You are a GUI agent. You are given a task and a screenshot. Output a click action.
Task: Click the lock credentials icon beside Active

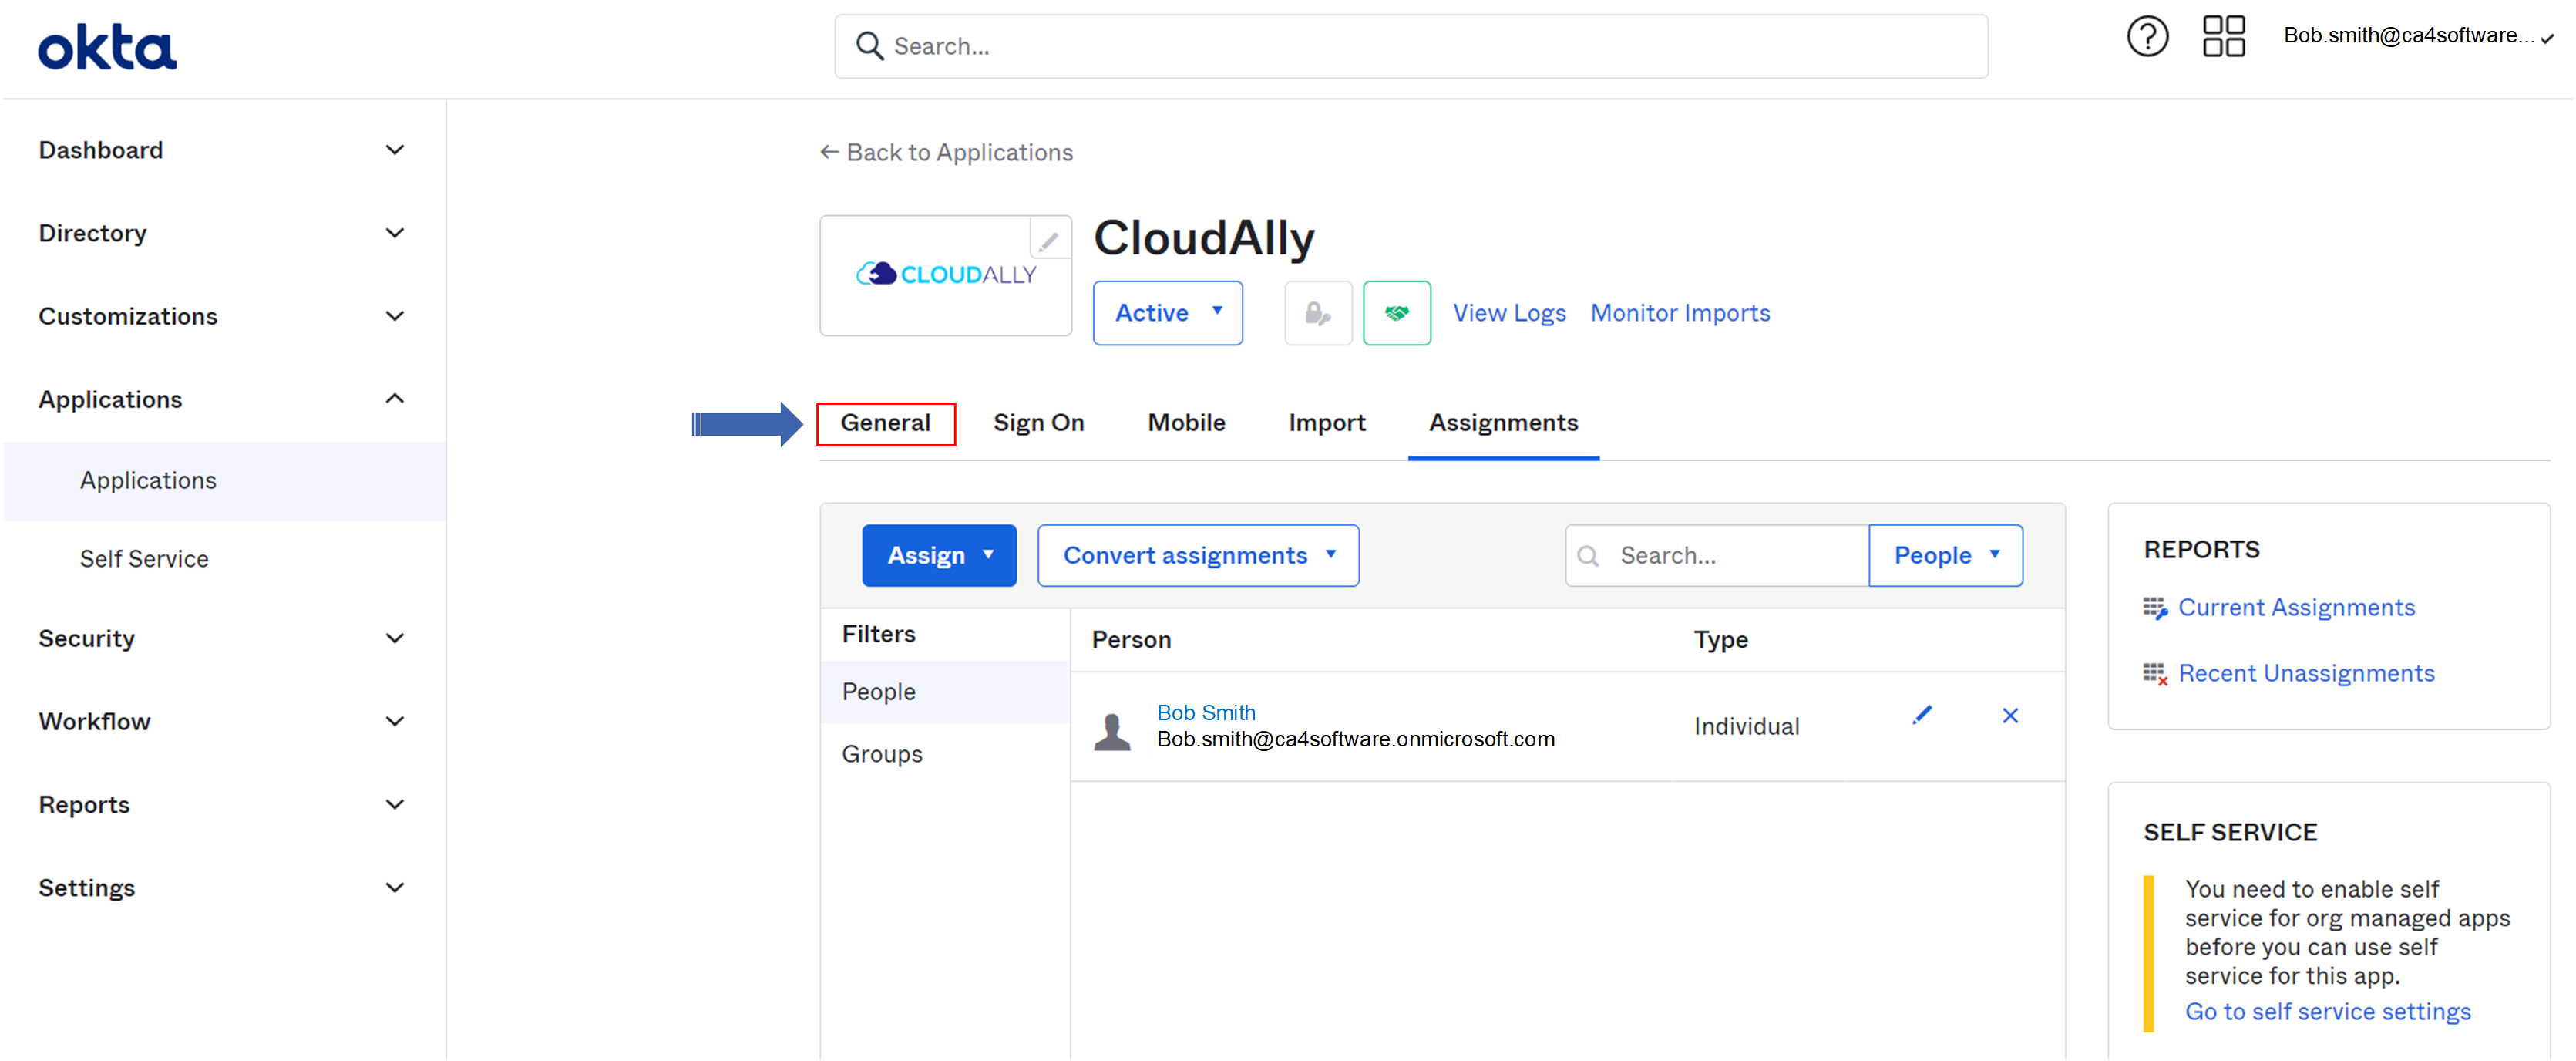pyautogui.click(x=1317, y=312)
